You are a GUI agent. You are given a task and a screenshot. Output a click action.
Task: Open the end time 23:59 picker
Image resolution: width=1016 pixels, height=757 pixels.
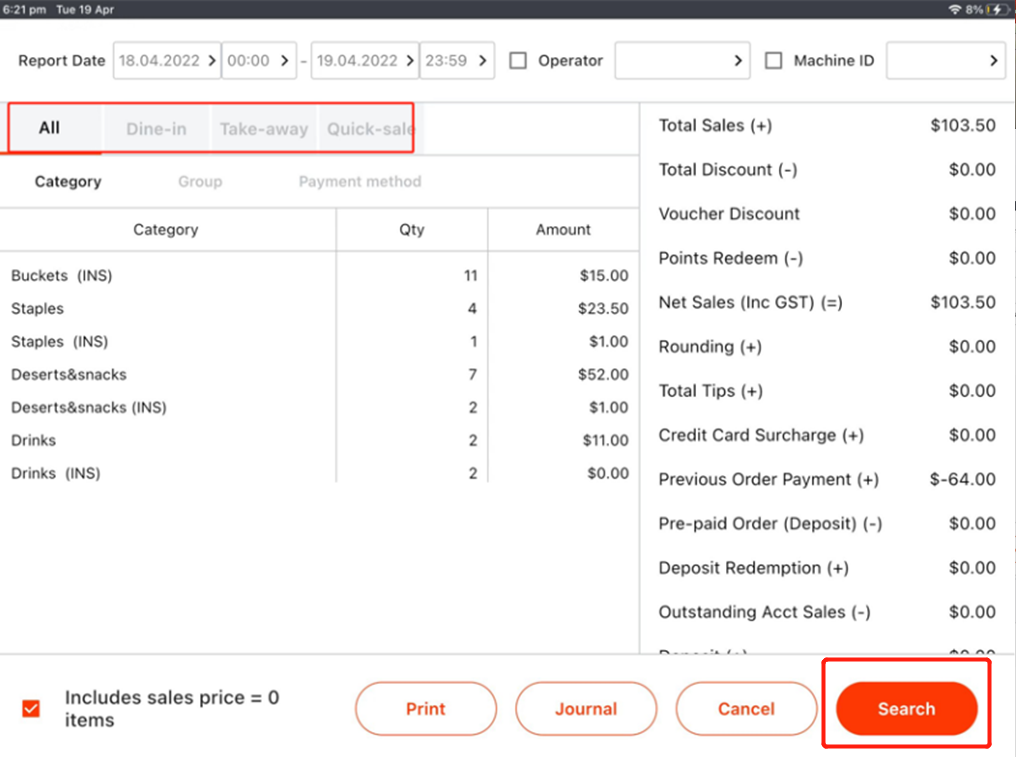457,61
